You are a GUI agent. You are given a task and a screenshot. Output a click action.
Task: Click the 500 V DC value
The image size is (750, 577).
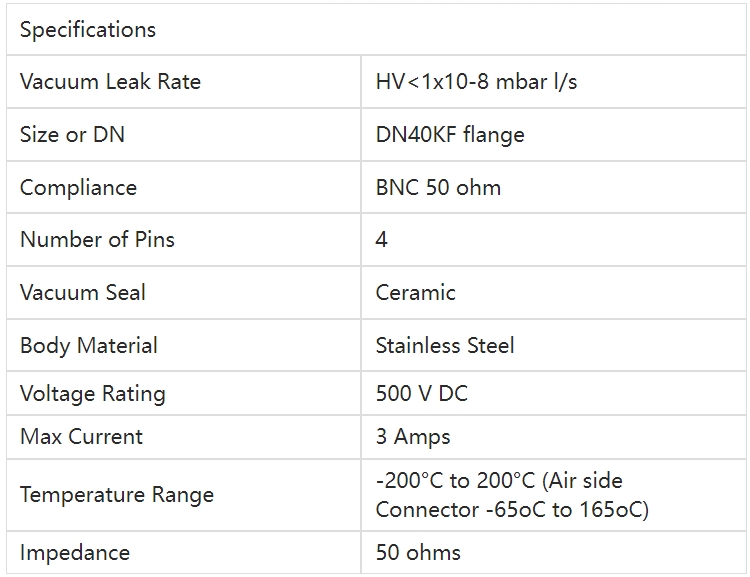tap(421, 394)
